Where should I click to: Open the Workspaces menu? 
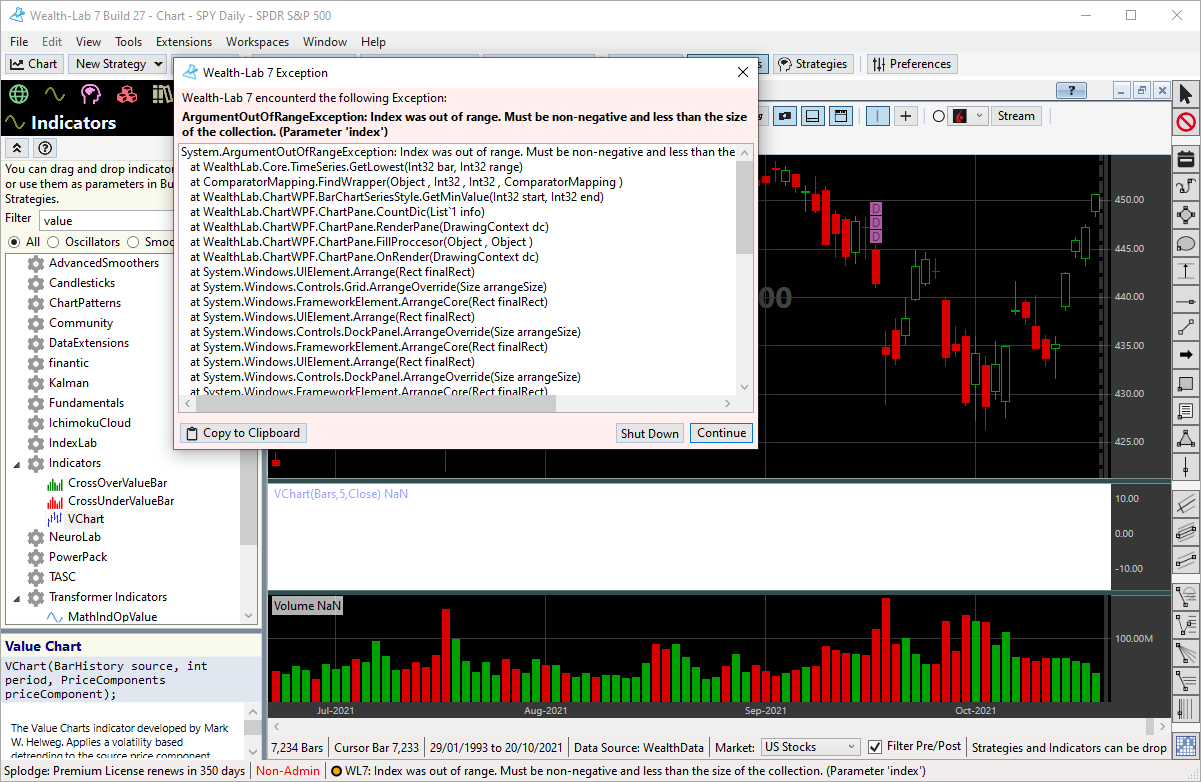click(x=257, y=42)
